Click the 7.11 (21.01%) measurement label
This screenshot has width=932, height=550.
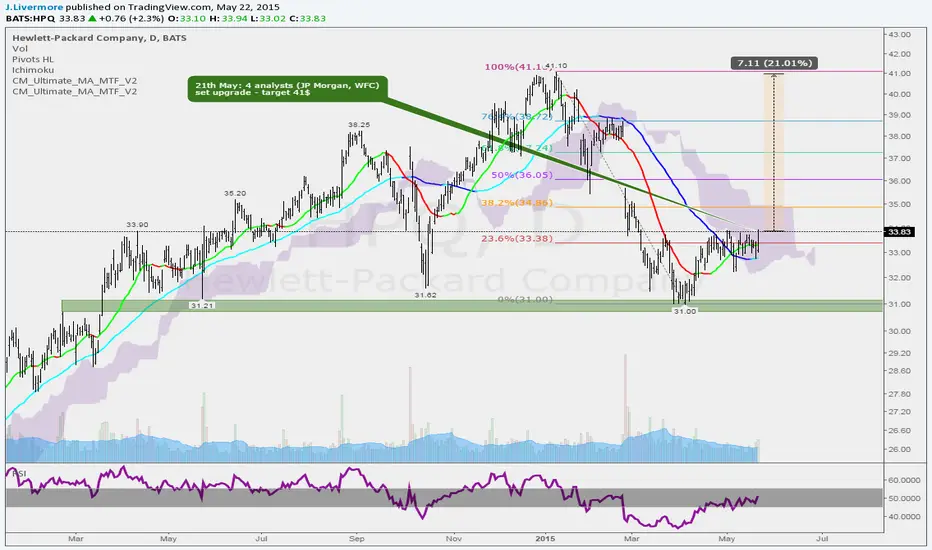click(x=774, y=63)
